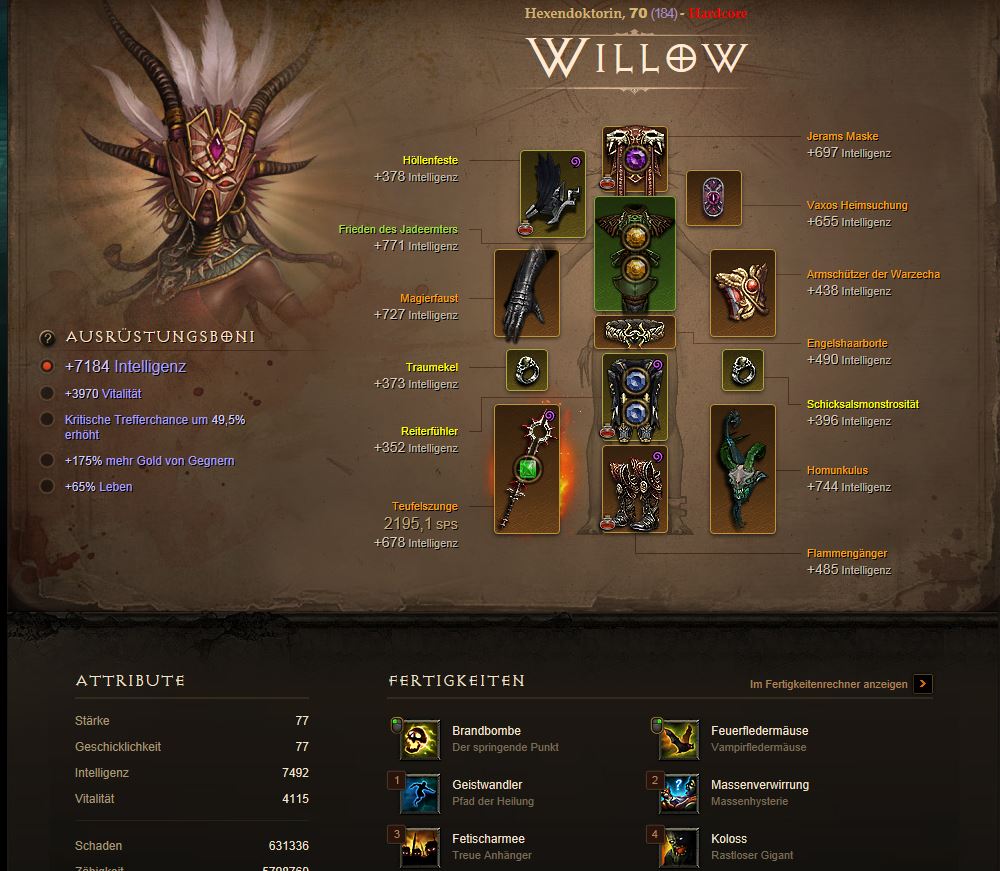Click the Brandbombe skill icon

(420, 740)
